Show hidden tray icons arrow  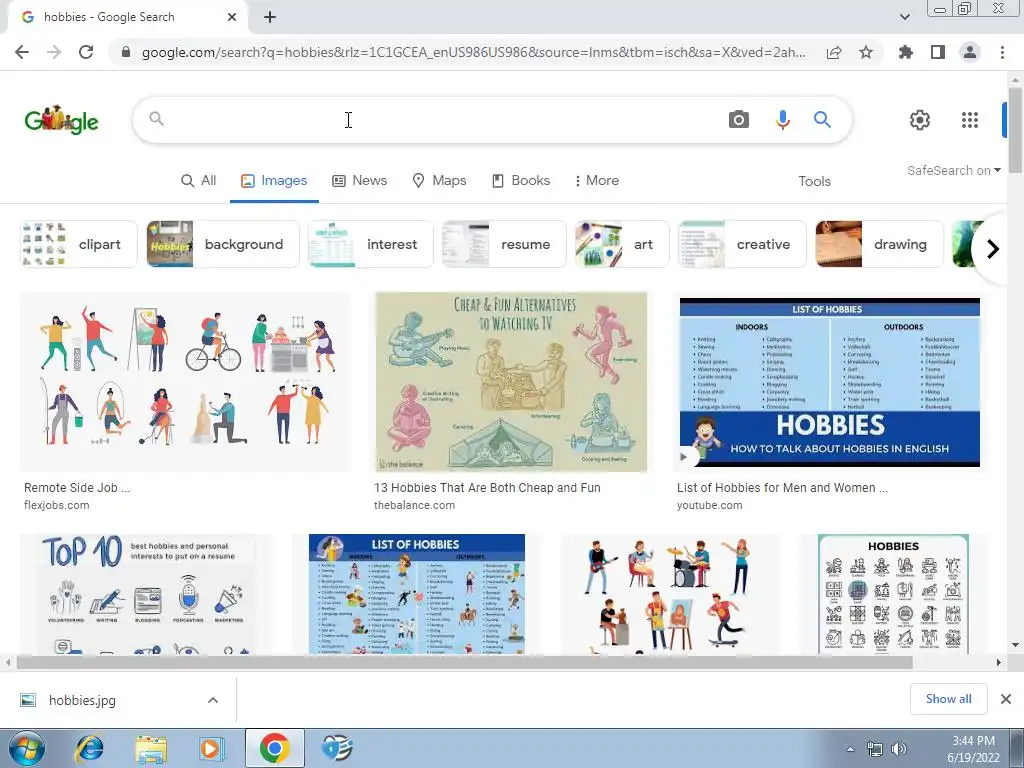(x=850, y=750)
